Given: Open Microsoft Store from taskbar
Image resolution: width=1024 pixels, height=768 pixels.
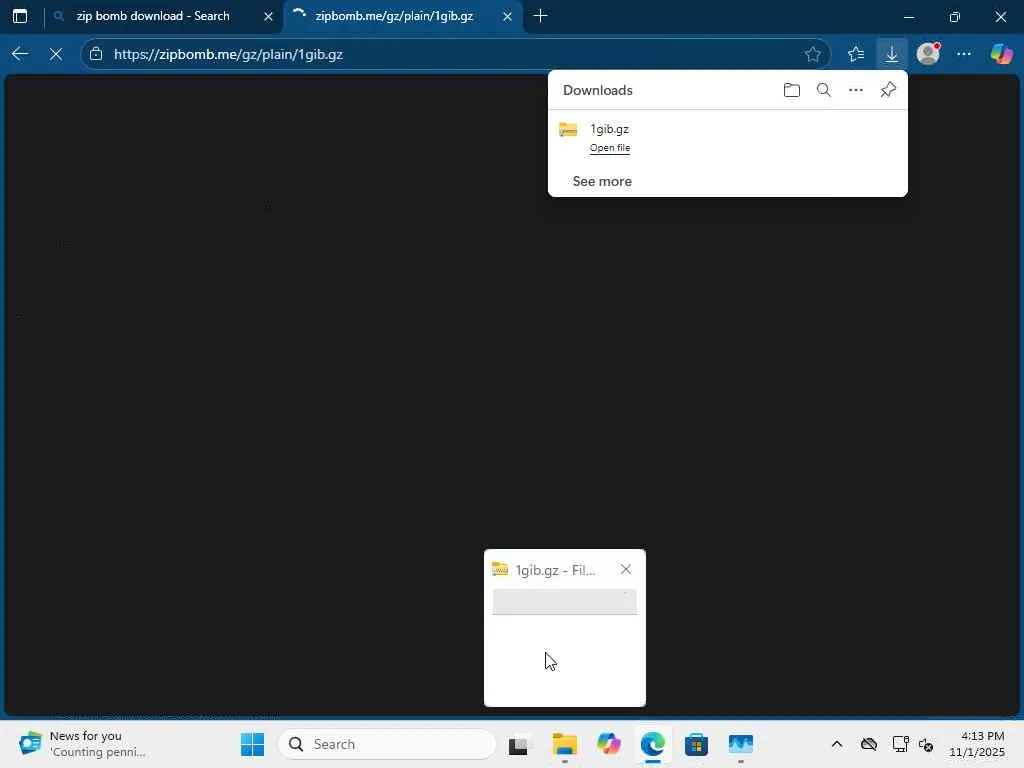Looking at the screenshot, I should [x=696, y=744].
